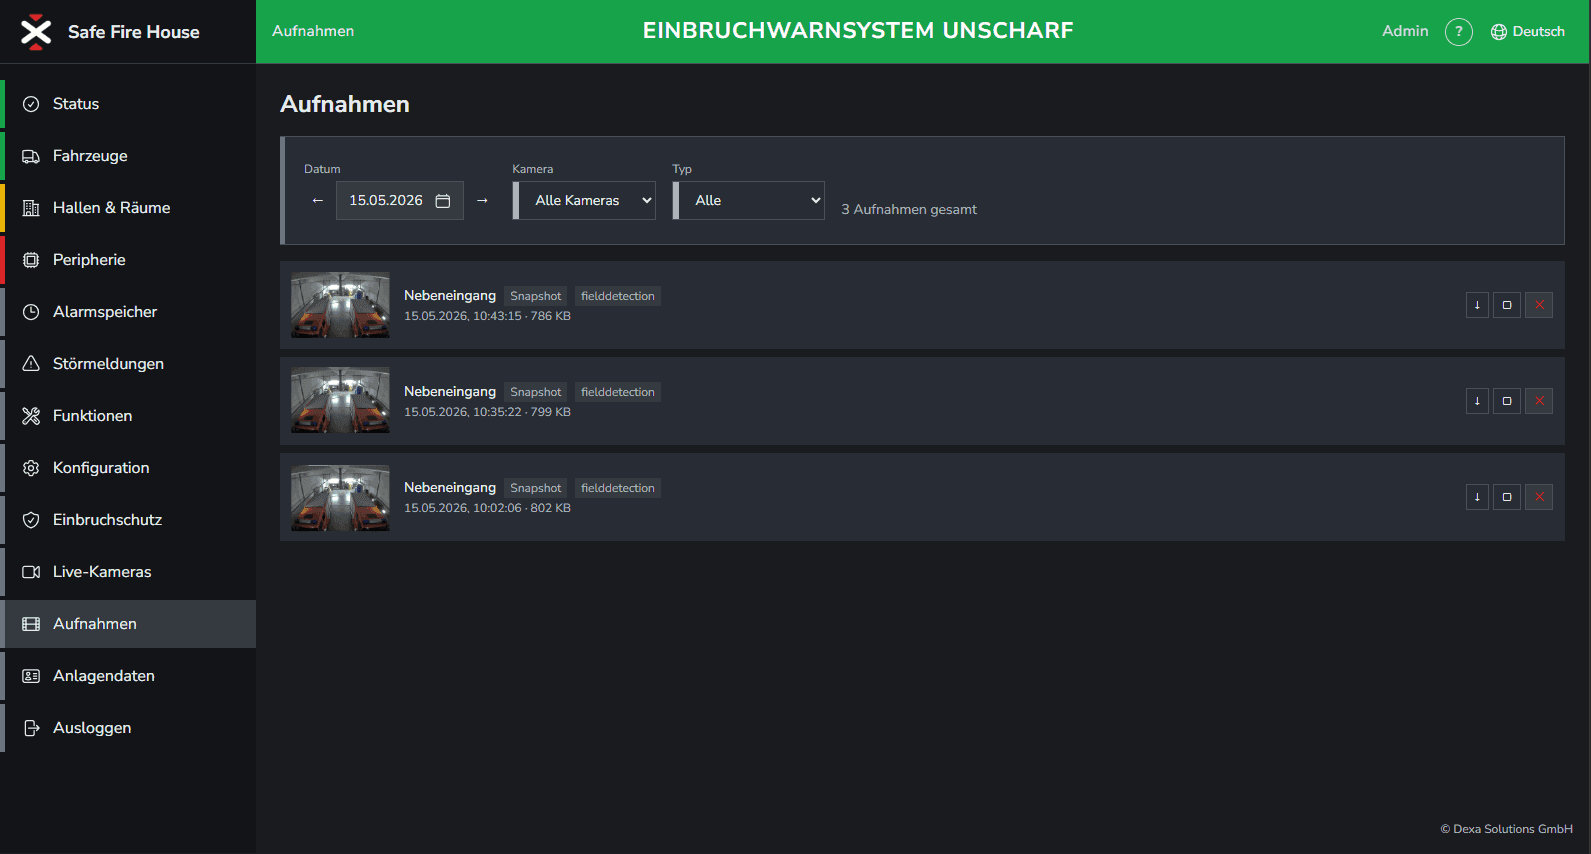Open Einbruchschutz menu label

pos(107,520)
